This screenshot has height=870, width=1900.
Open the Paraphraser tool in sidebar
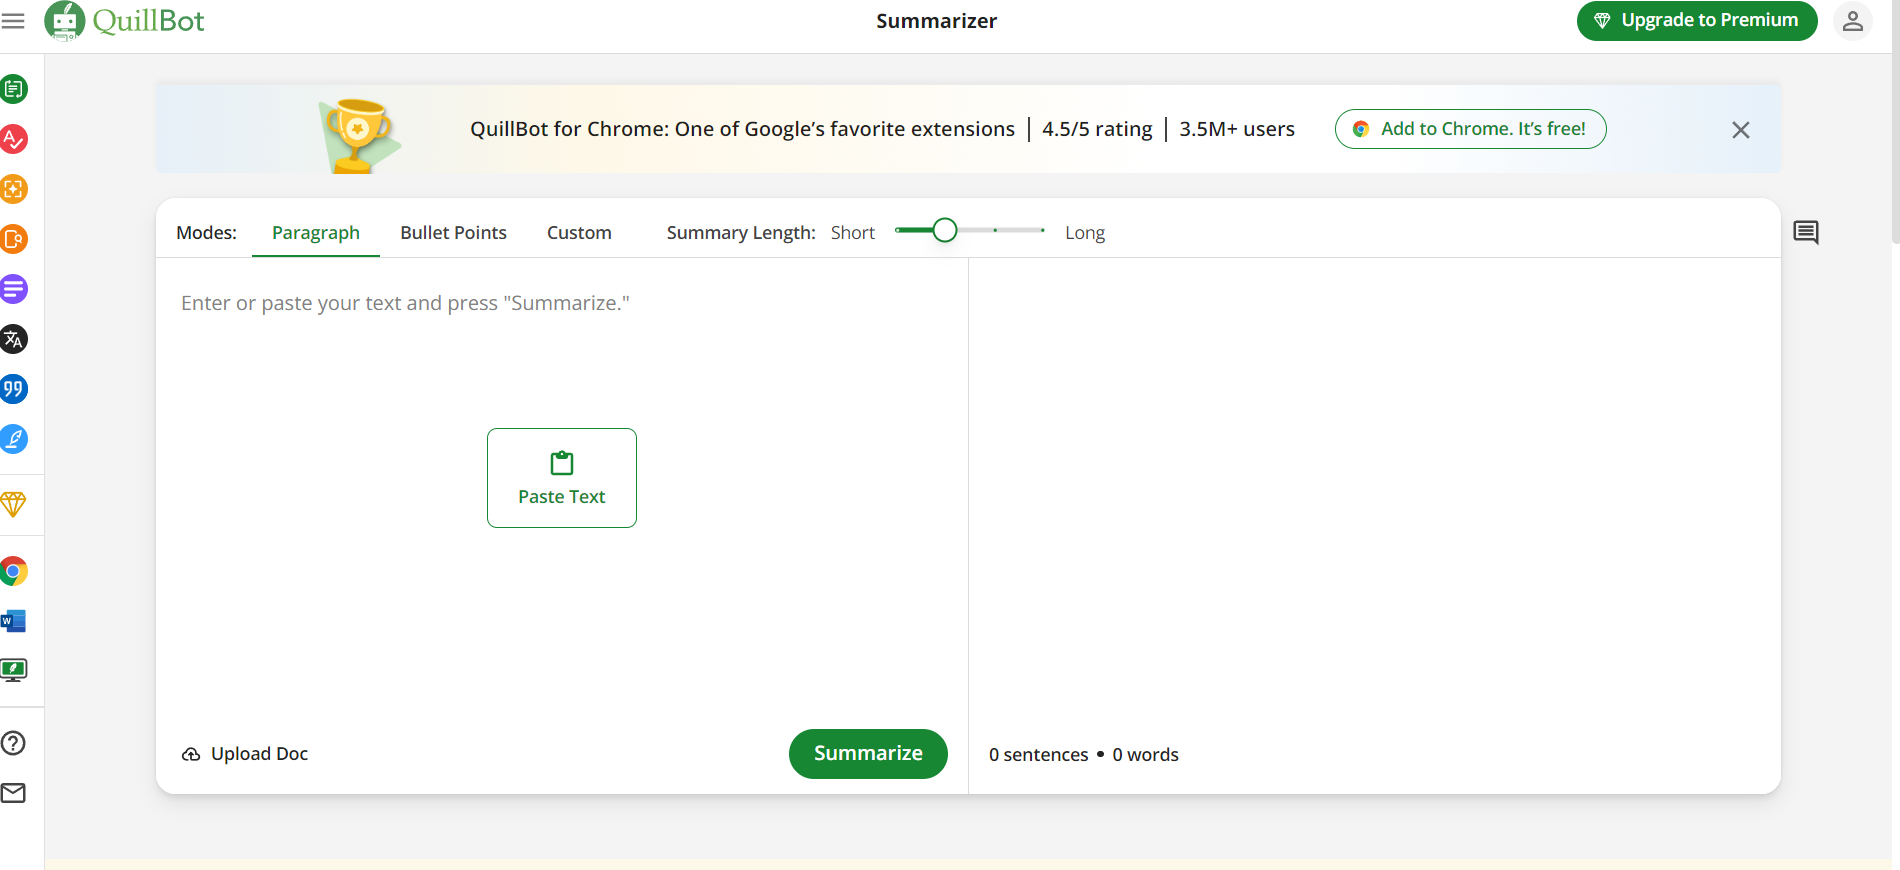(13, 89)
